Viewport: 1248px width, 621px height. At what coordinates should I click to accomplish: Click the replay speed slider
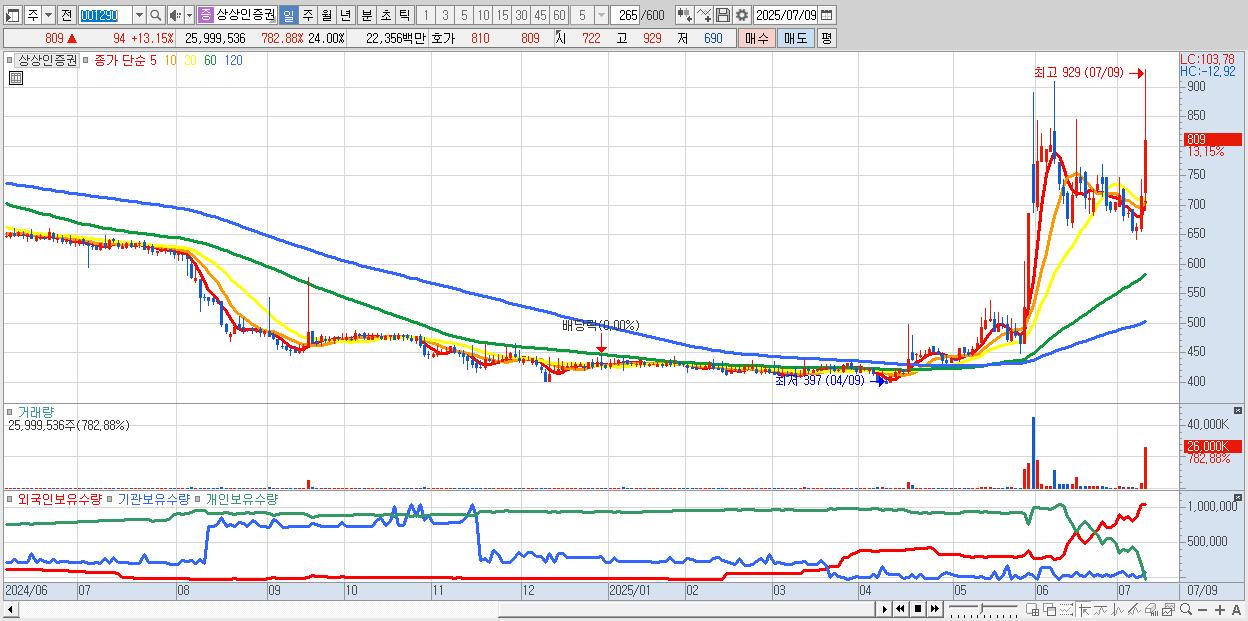click(983, 609)
